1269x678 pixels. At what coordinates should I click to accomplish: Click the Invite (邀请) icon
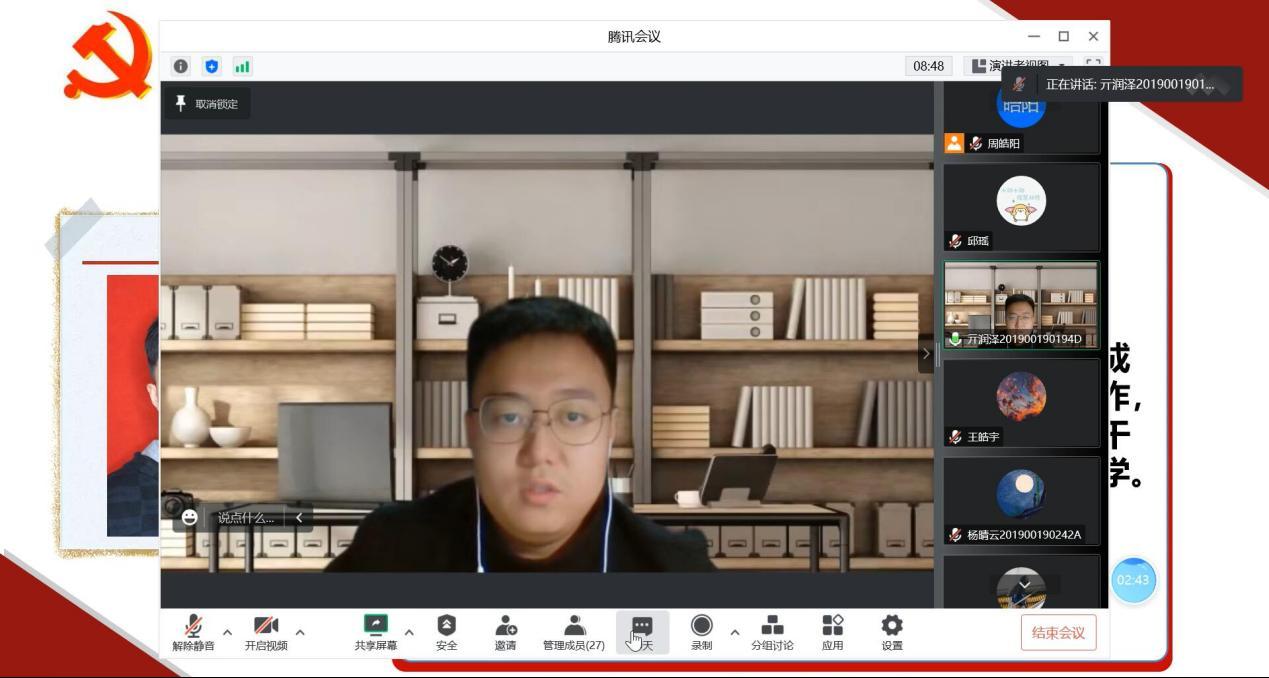point(505,632)
